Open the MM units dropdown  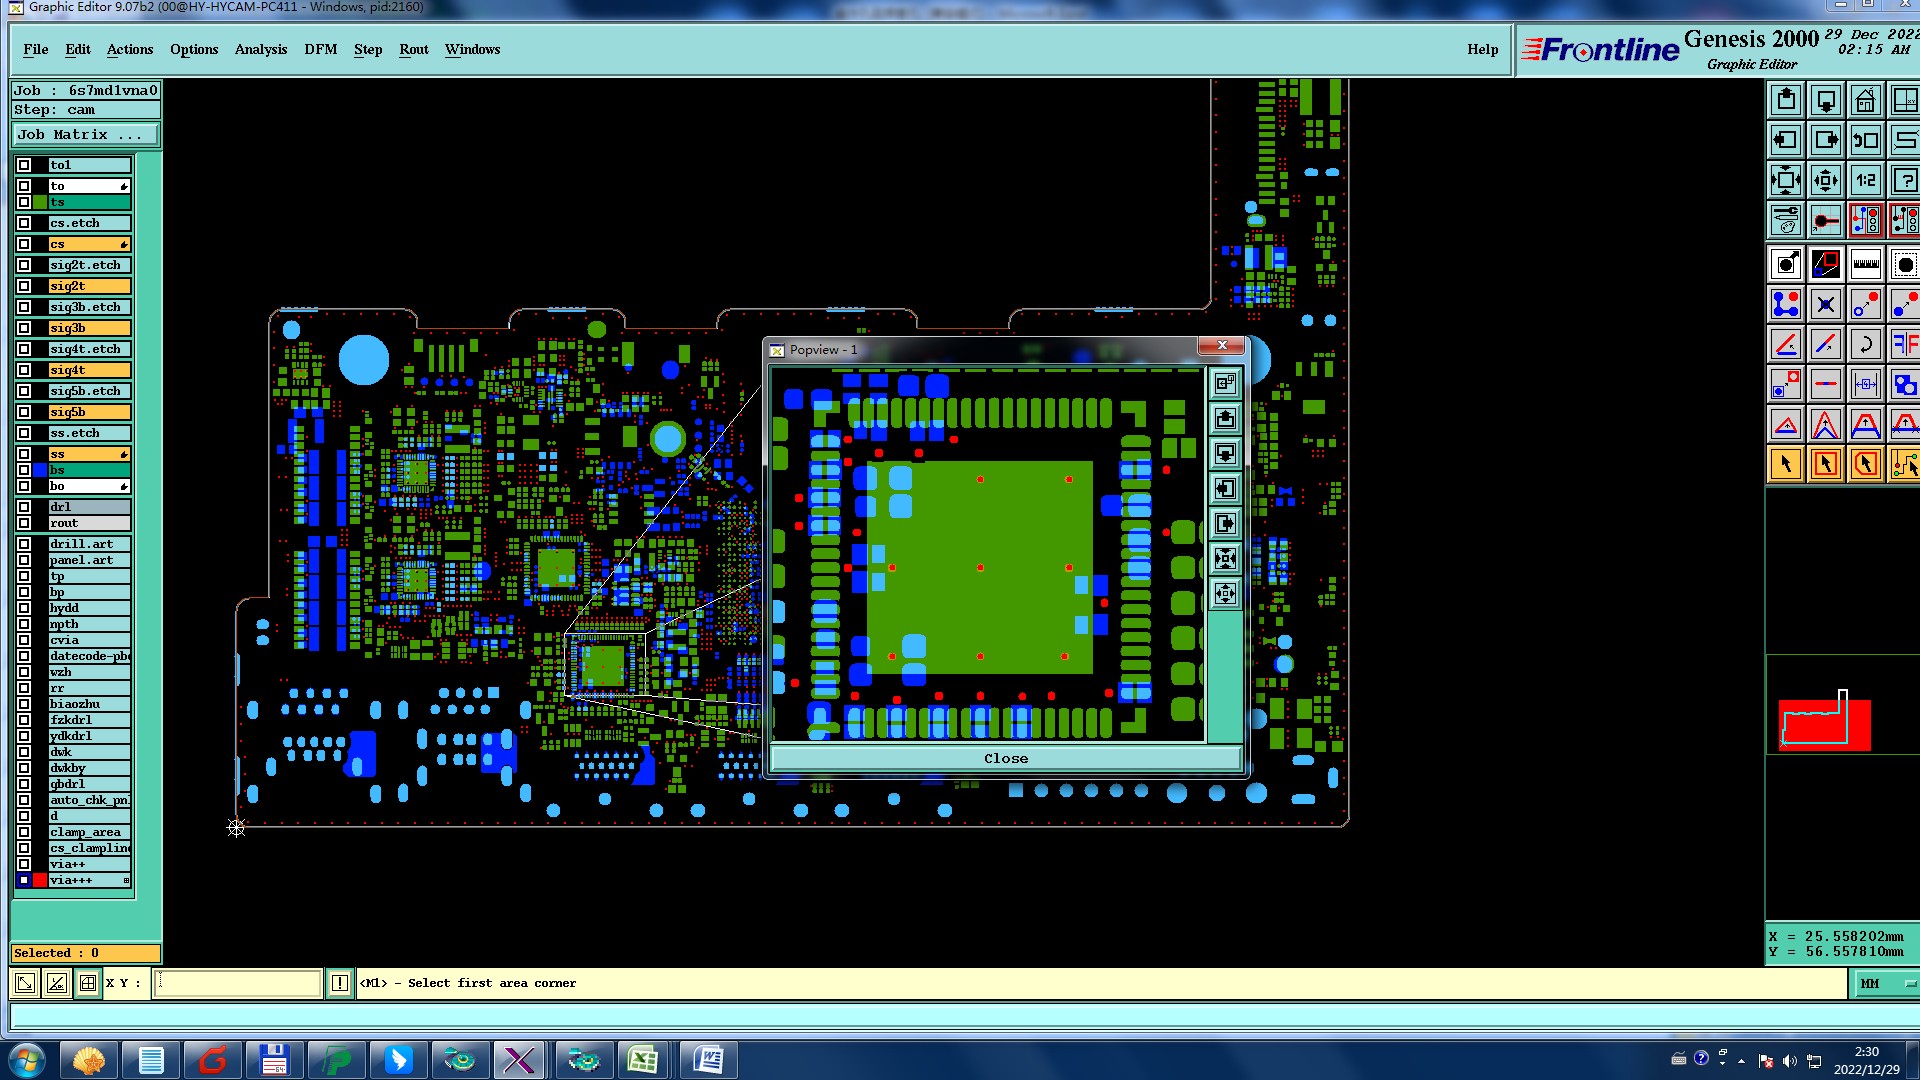coord(1886,984)
